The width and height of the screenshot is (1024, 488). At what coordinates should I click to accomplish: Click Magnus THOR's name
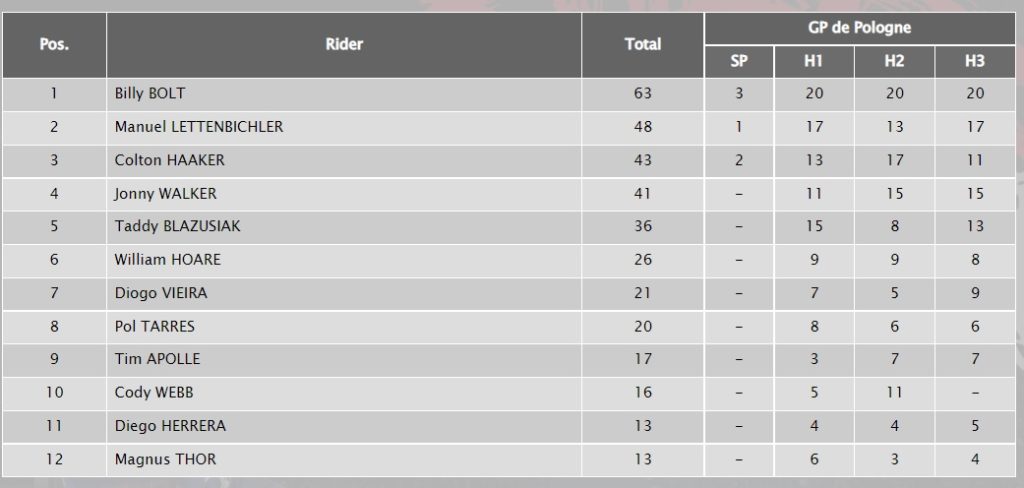(x=165, y=459)
